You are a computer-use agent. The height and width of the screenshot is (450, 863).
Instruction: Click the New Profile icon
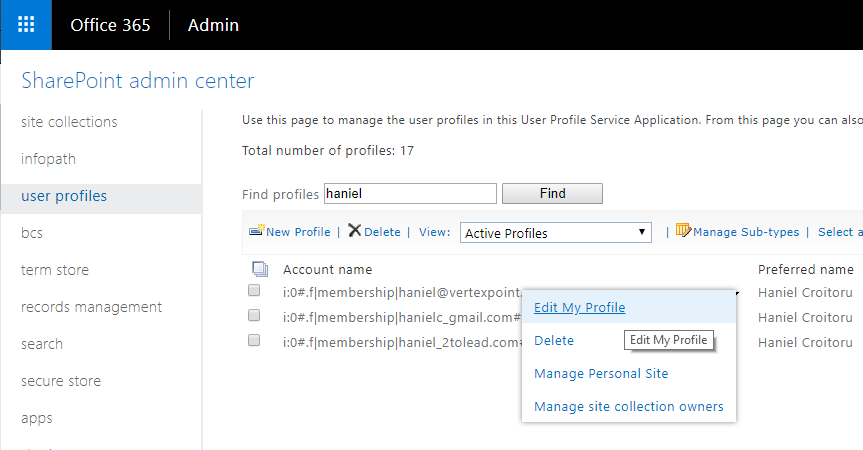tap(256, 232)
